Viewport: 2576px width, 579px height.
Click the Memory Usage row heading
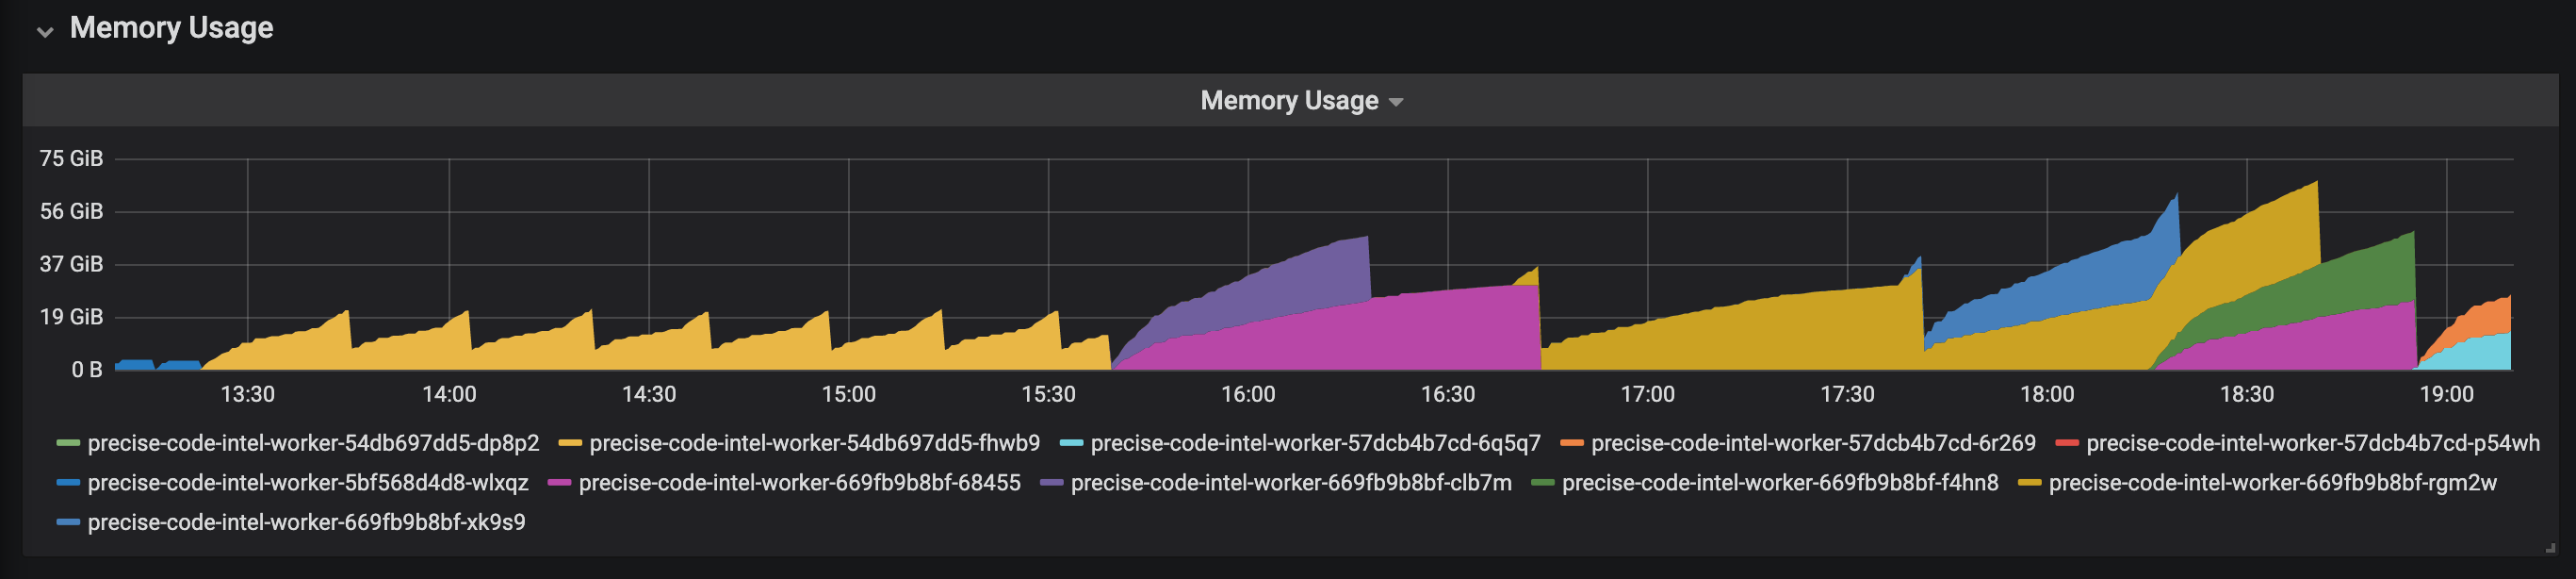[171, 28]
